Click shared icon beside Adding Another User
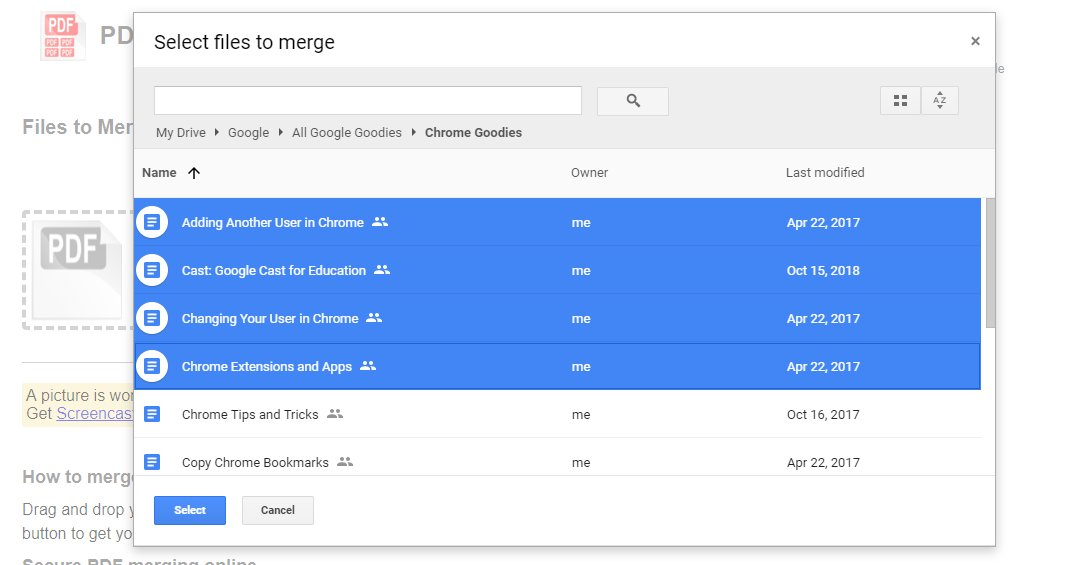 (380, 222)
